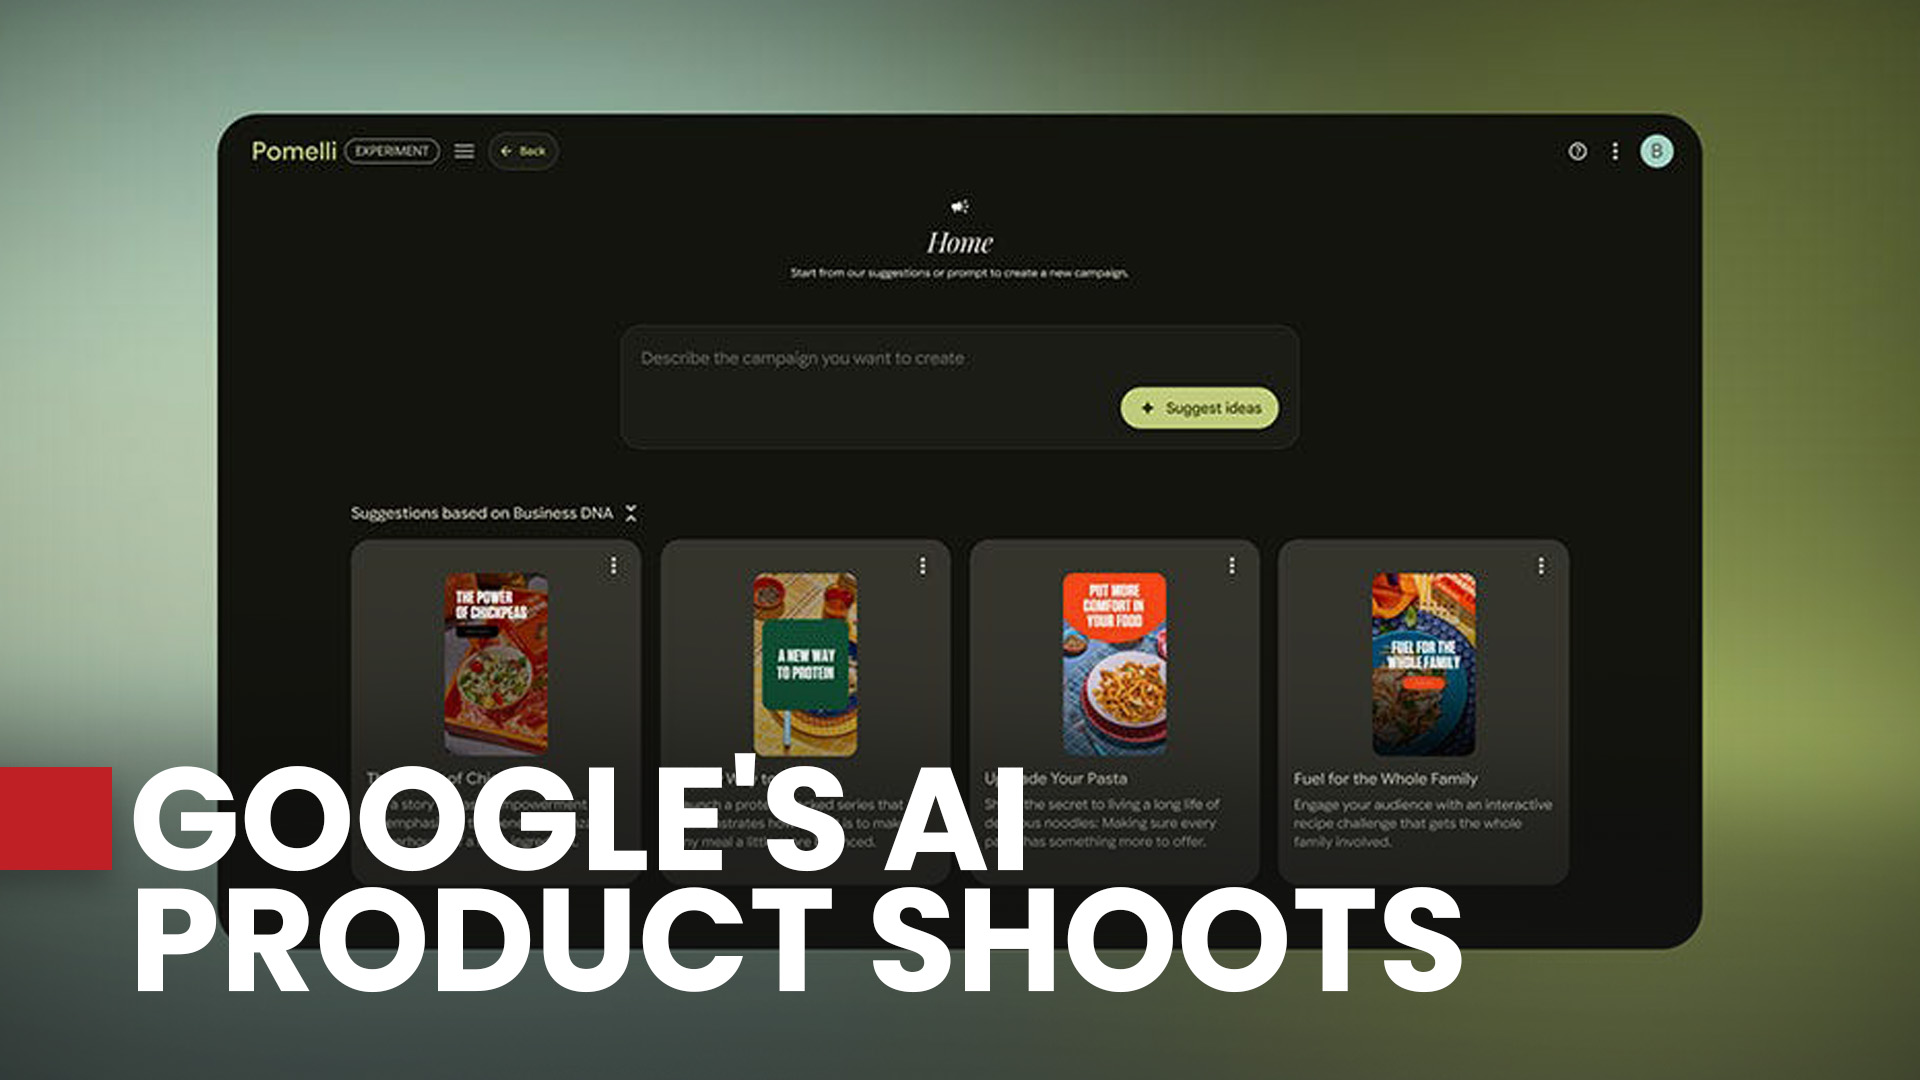Image resolution: width=1920 pixels, height=1080 pixels.
Task: Select The Power of Chickpeas thumbnail
Action: click(x=496, y=663)
